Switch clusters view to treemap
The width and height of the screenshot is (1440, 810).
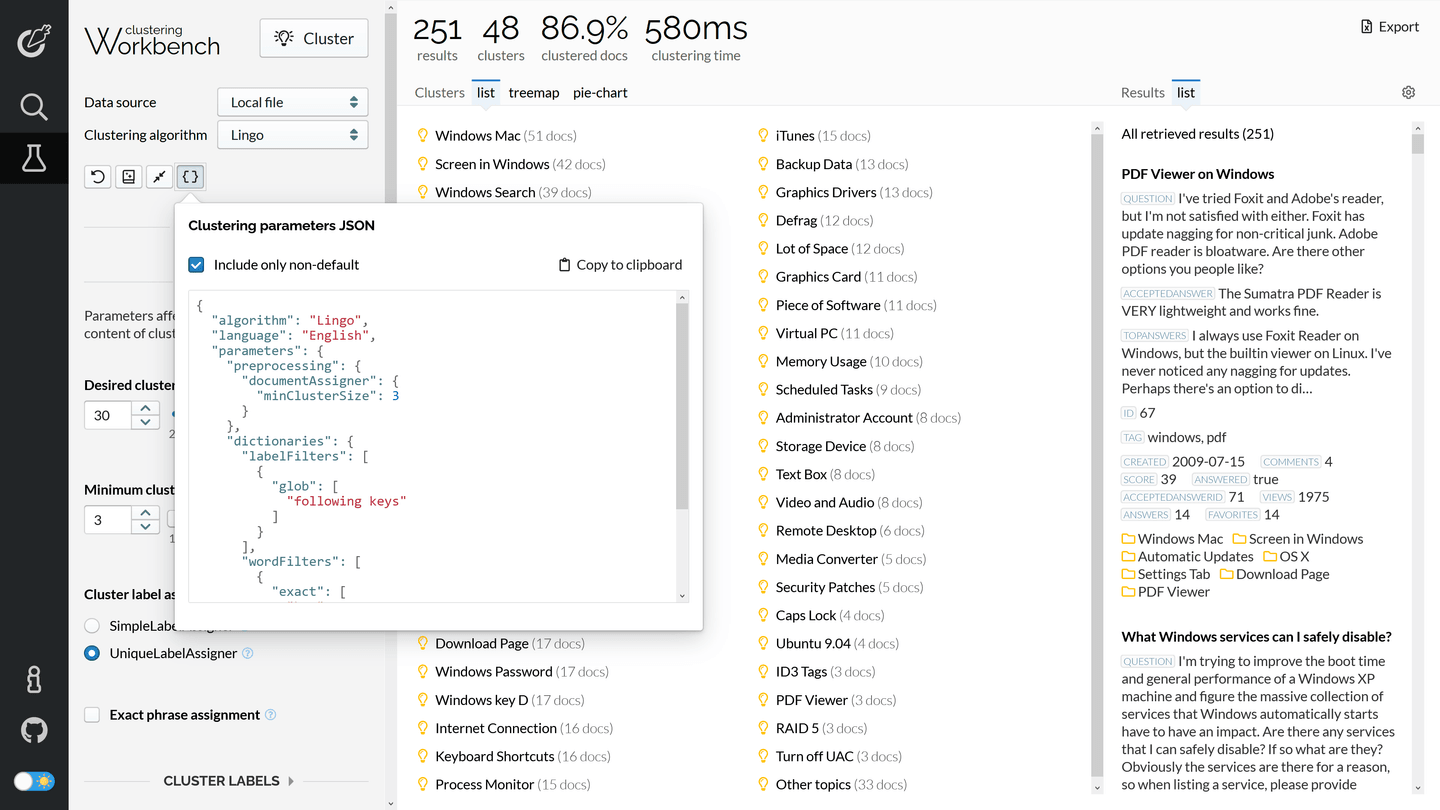pos(534,92)
